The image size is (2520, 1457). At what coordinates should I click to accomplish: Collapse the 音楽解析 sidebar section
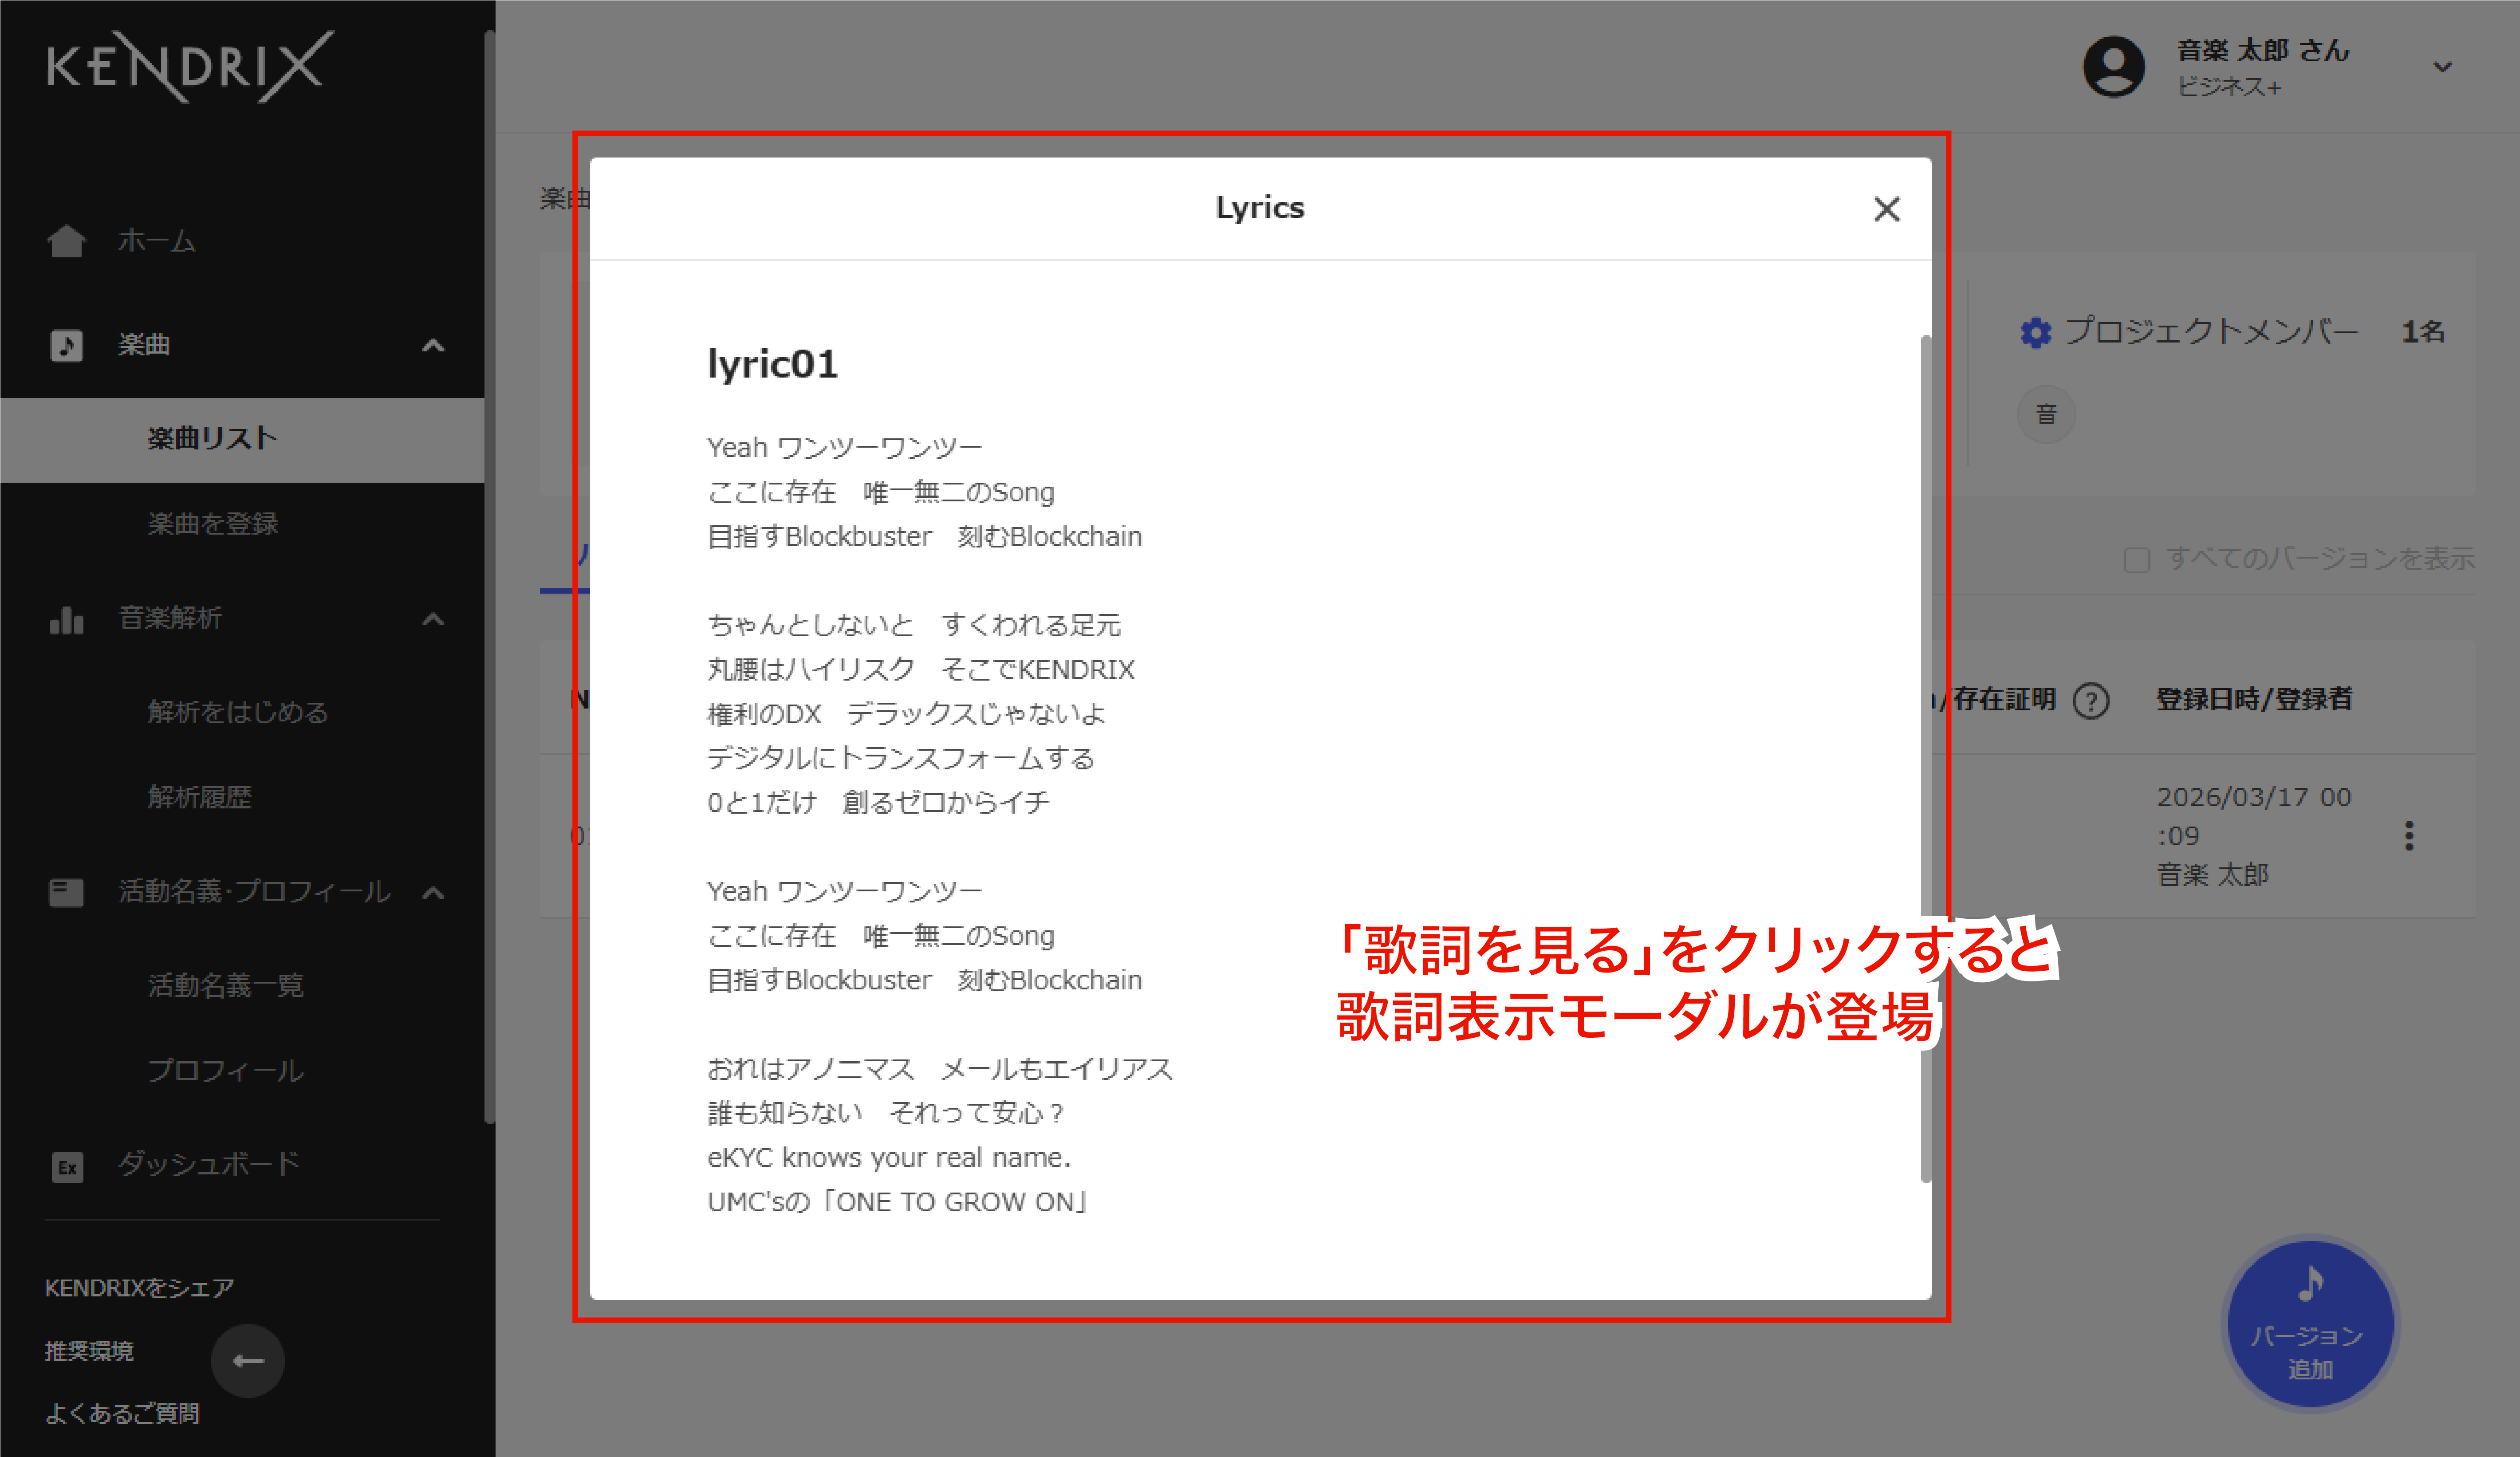coord(433,619)
